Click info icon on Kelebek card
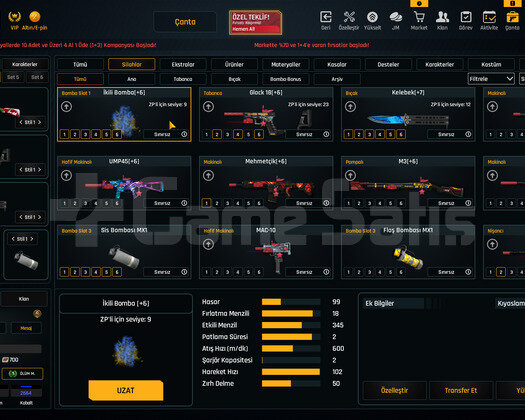 (468, 134)
